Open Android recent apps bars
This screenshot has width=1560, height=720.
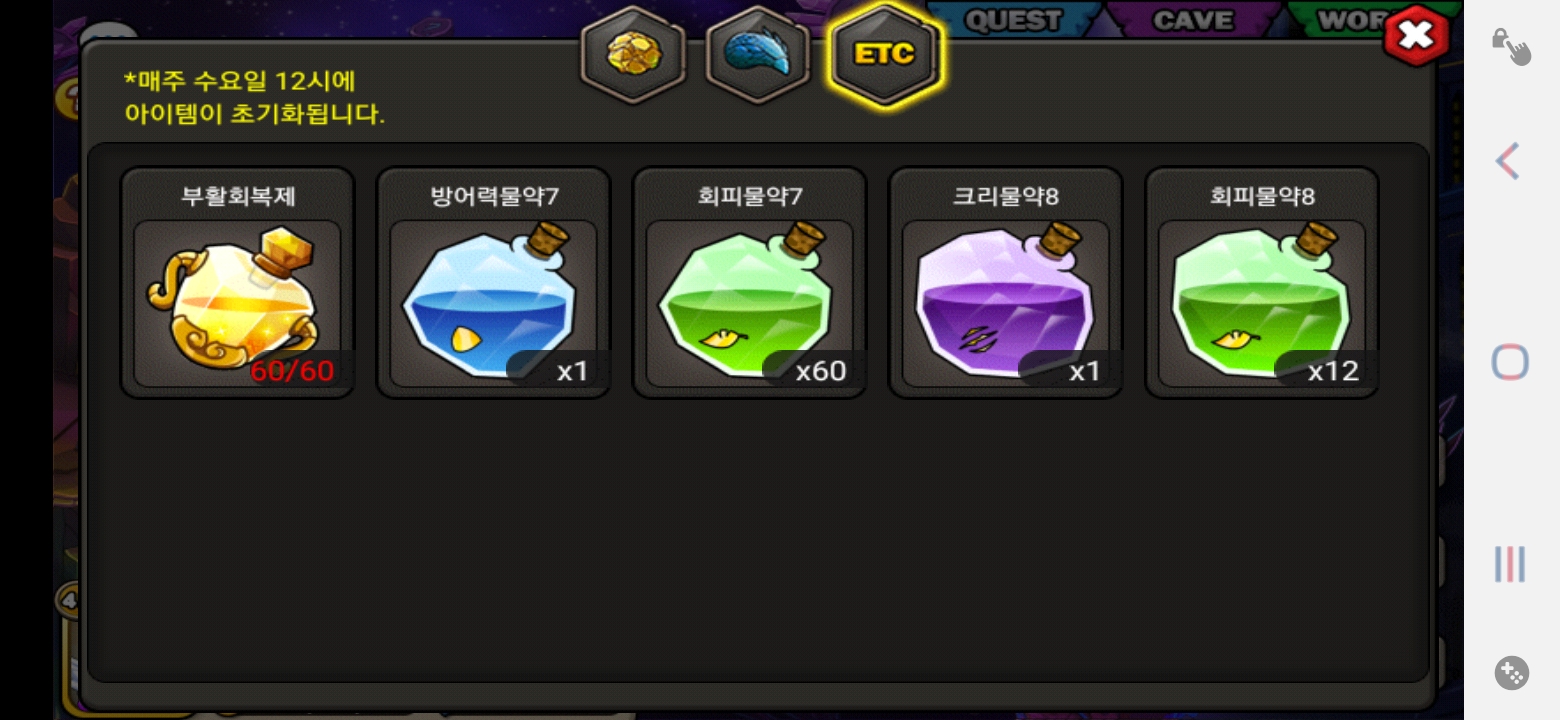(x=1510, y=564)
